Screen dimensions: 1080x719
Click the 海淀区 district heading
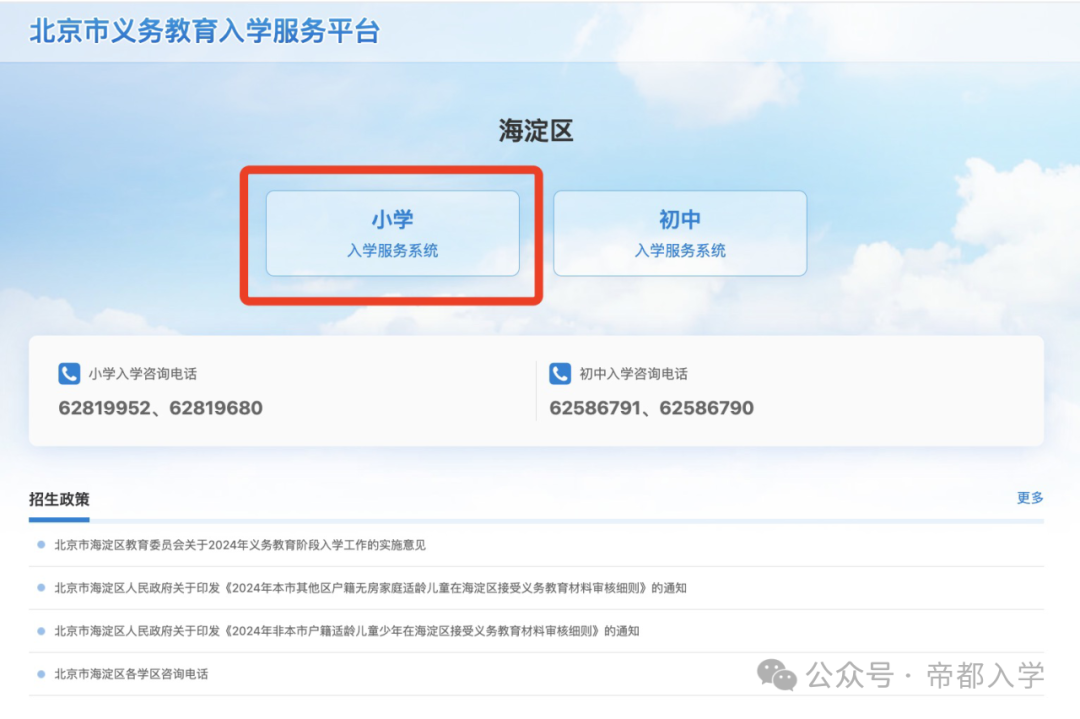[536, 131]
